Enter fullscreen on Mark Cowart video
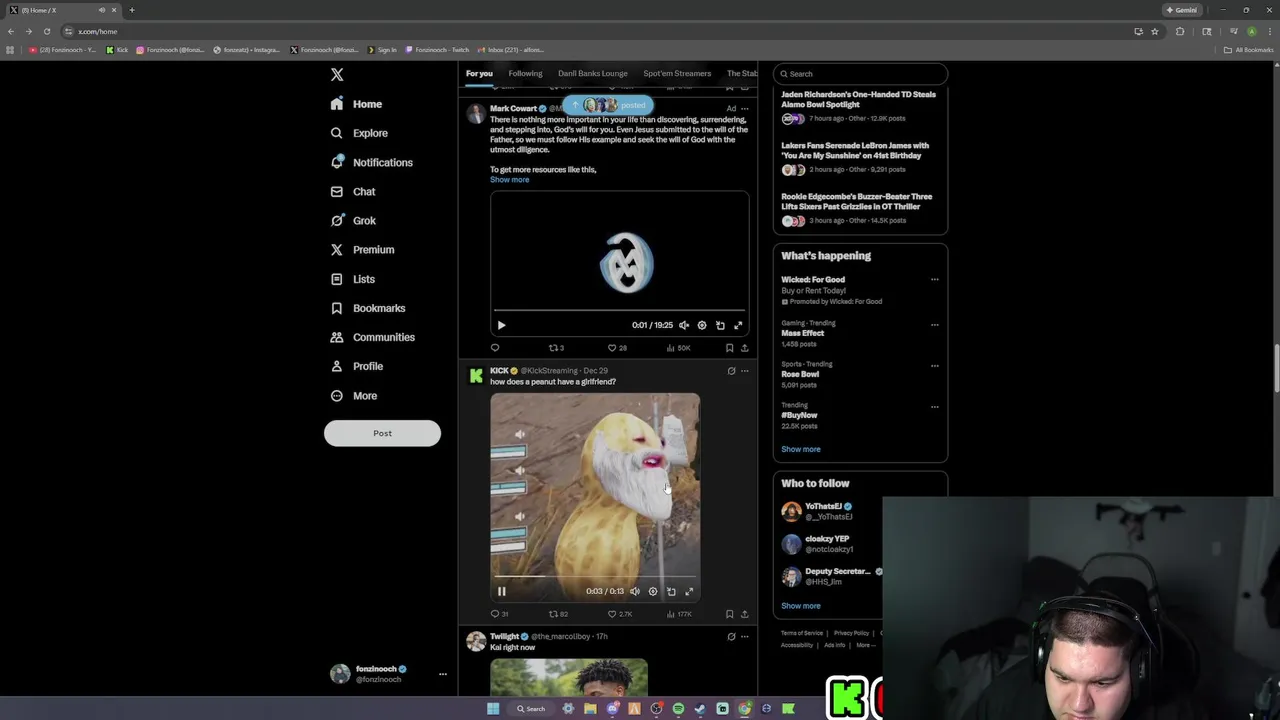 pos(738,325)
